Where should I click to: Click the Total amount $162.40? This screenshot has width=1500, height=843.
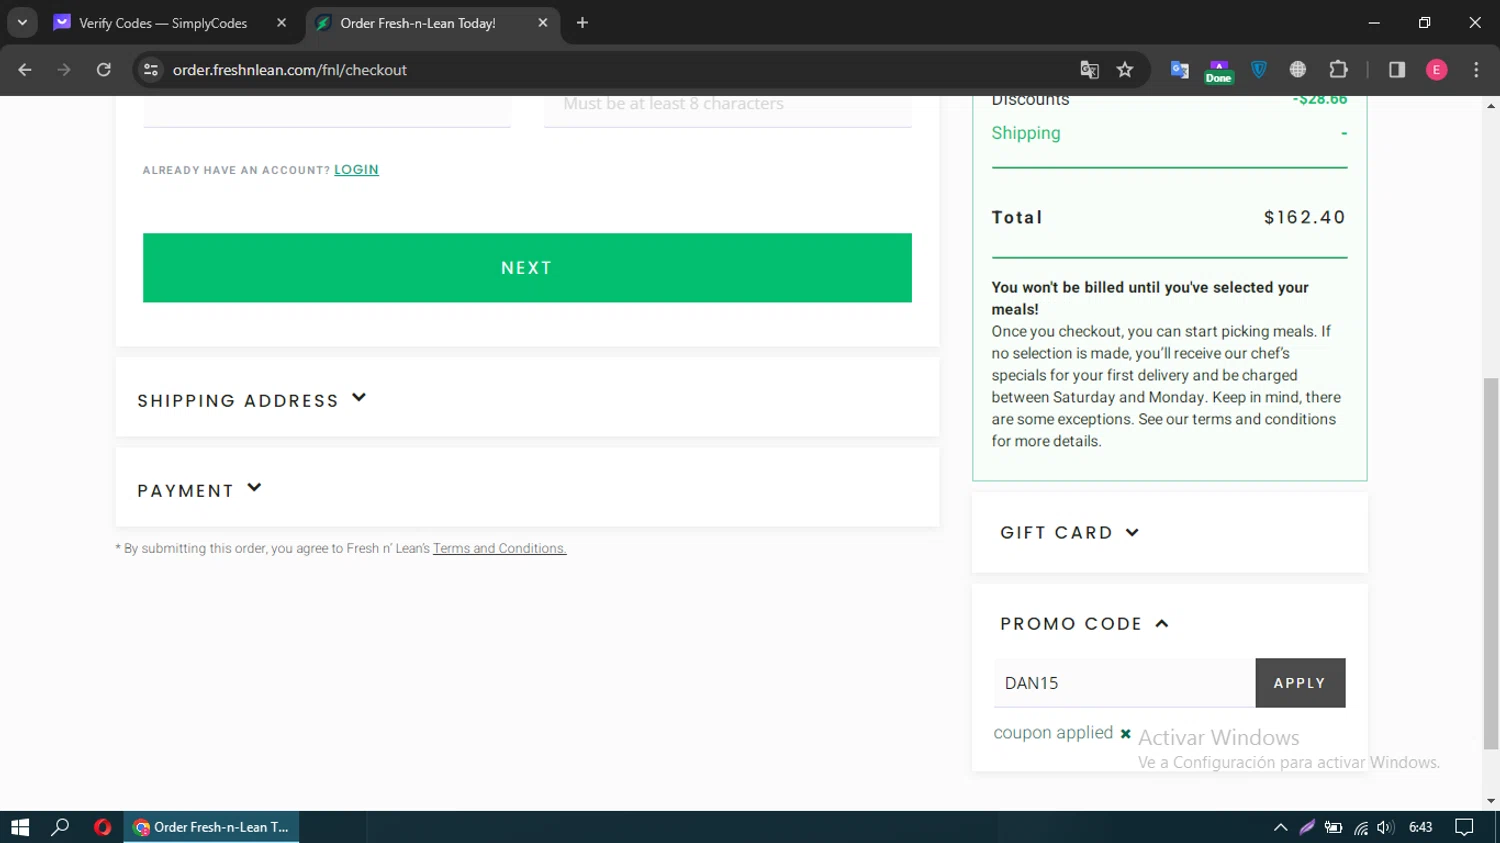[x=1305, y=218]
